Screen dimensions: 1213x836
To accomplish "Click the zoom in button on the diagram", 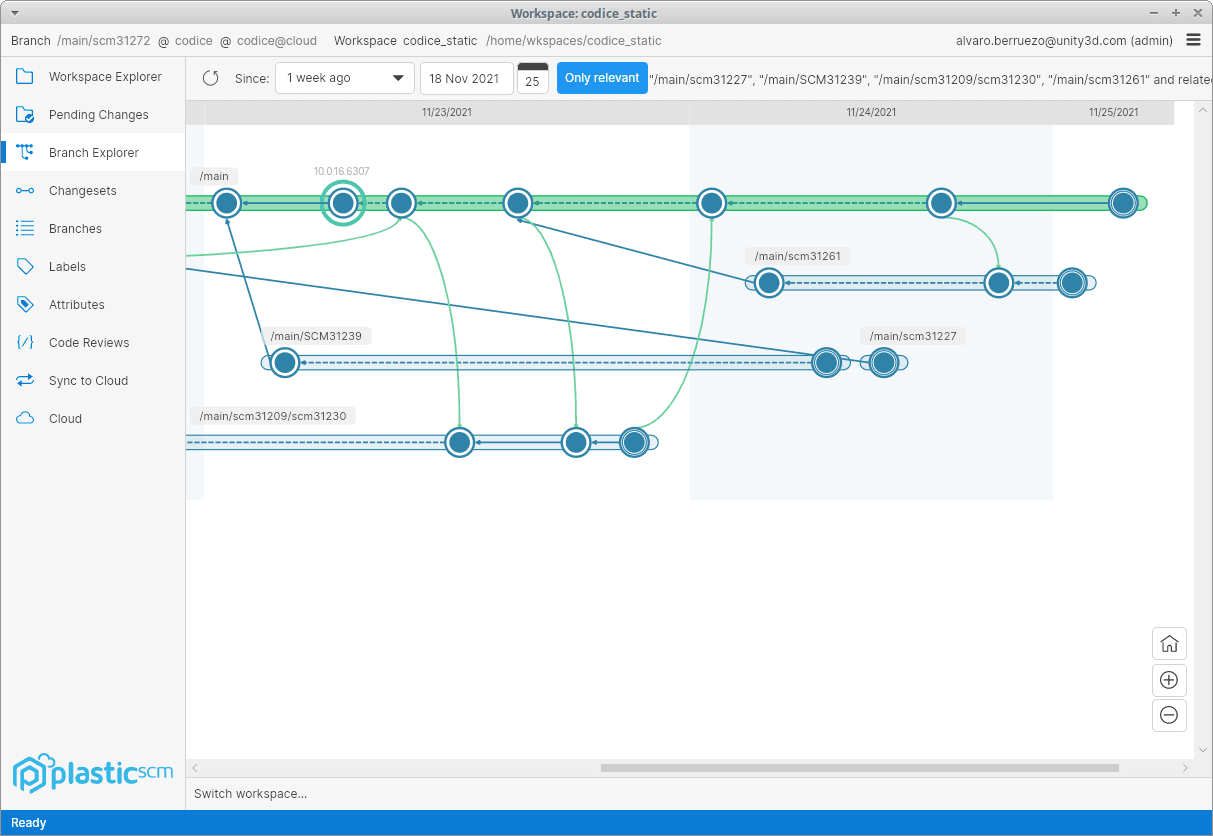I will pos(1169,680).
